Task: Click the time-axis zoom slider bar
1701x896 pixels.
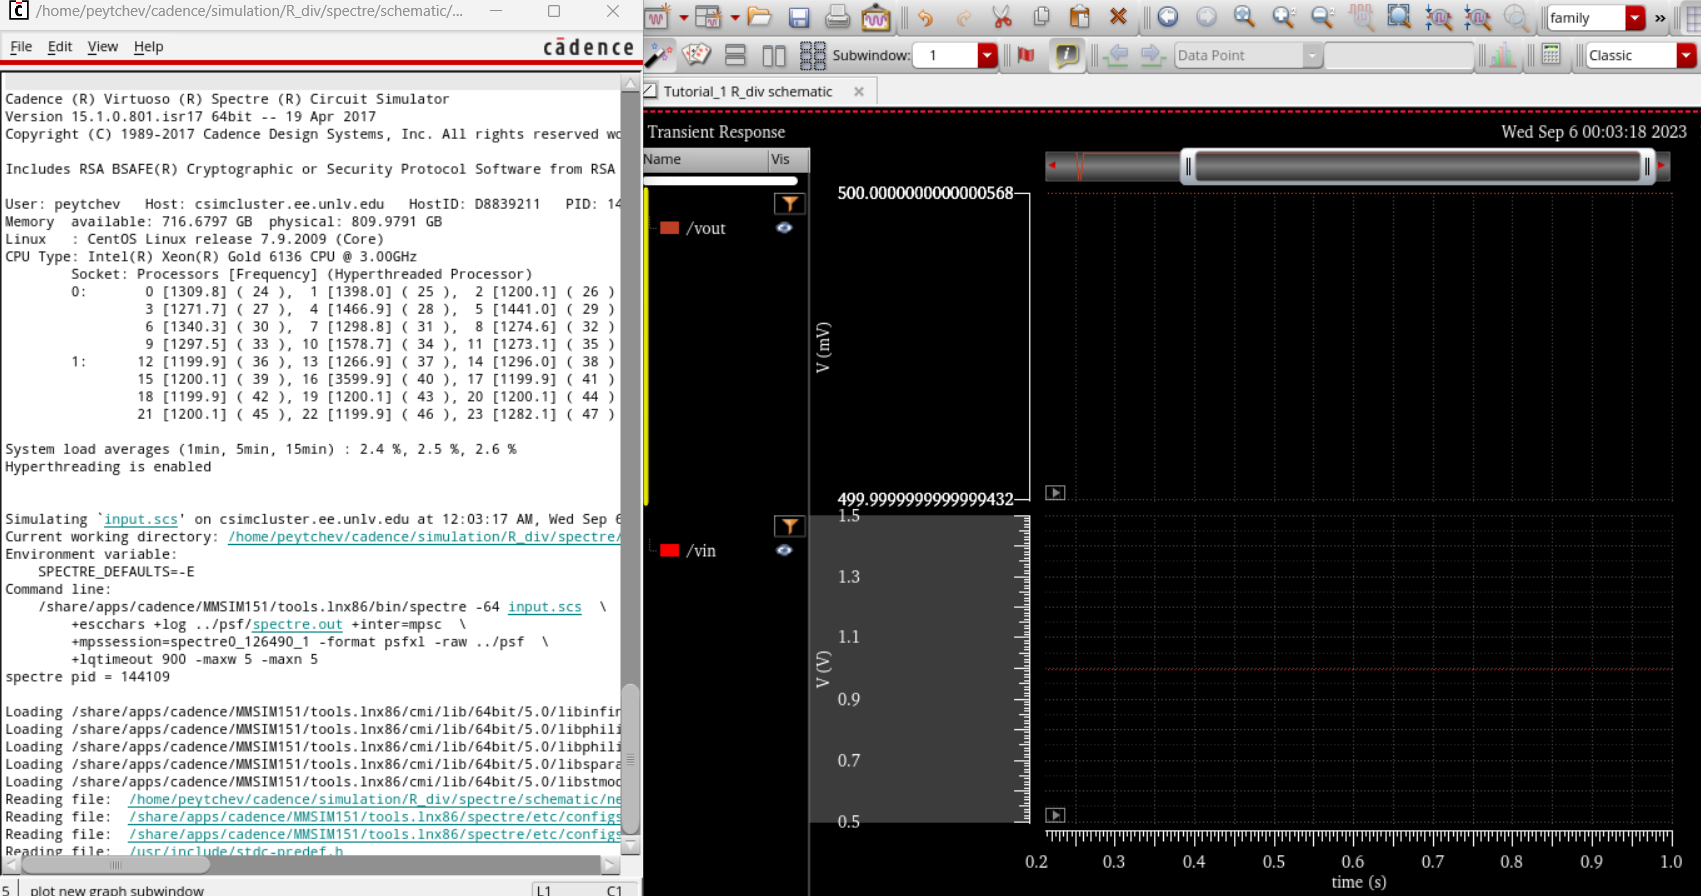Action: [1417, 166]
